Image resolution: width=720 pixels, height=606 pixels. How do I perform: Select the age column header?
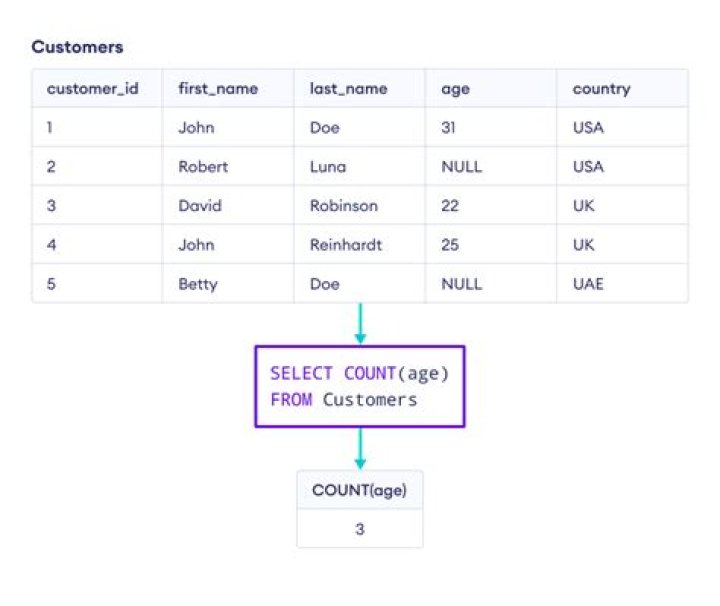point(456,89)
